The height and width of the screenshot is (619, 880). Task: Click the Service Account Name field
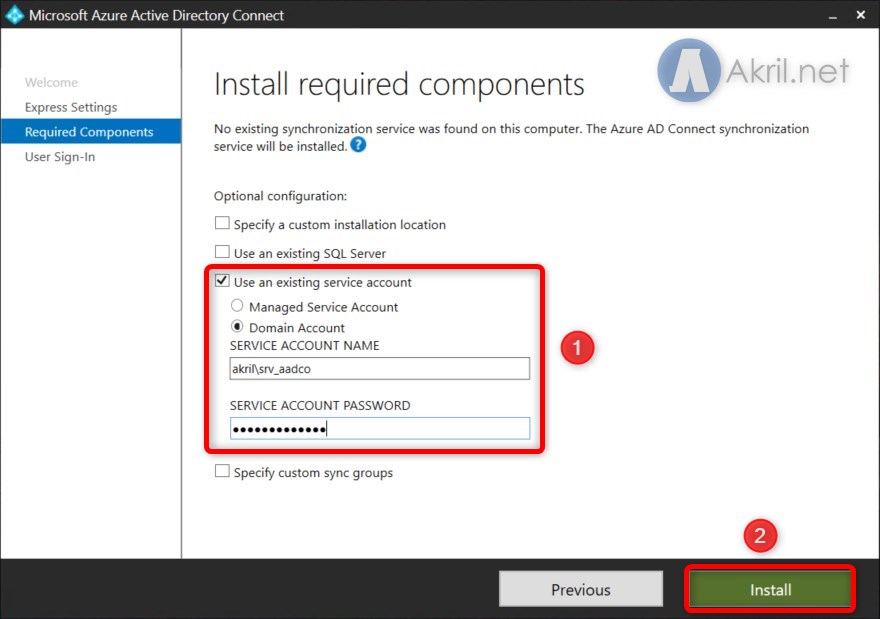379,369
